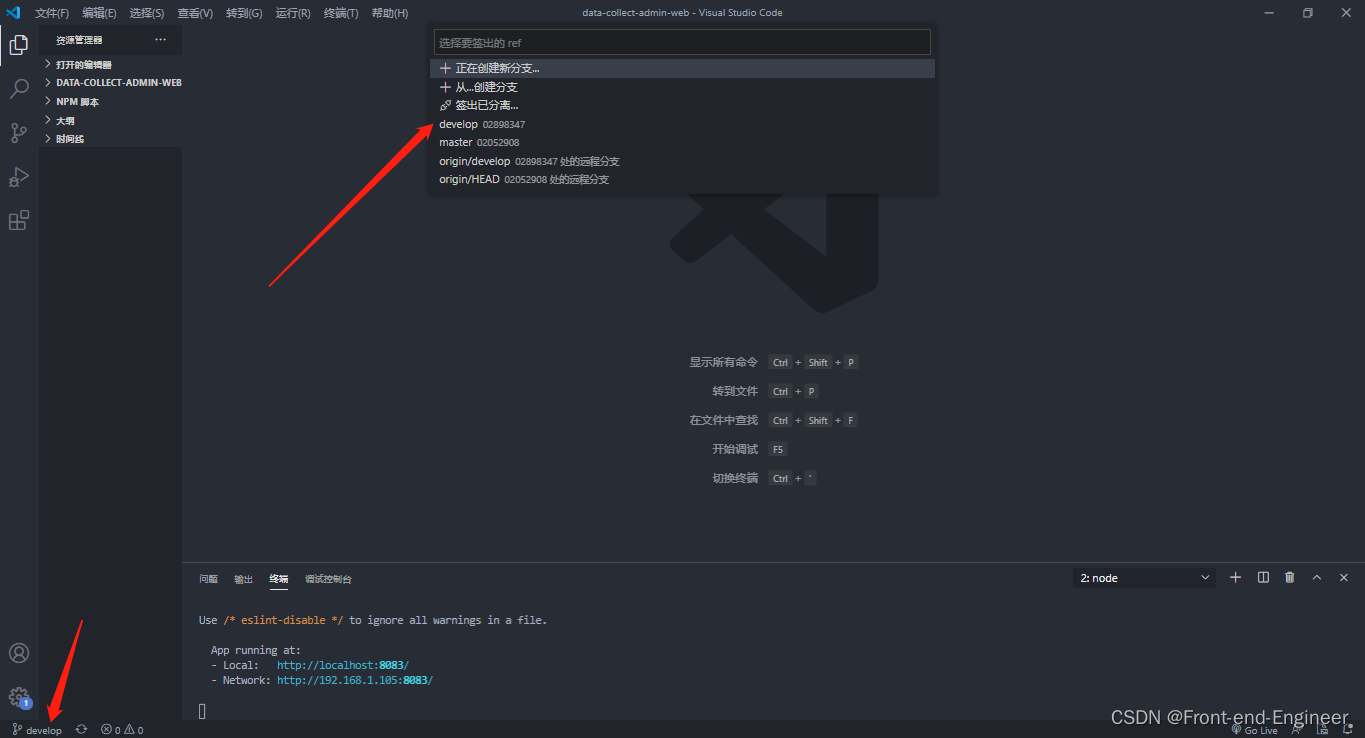Switch to the Problems (问题) panel tab
Viewport: 1365px width, 738px height.
coord(208,579)
